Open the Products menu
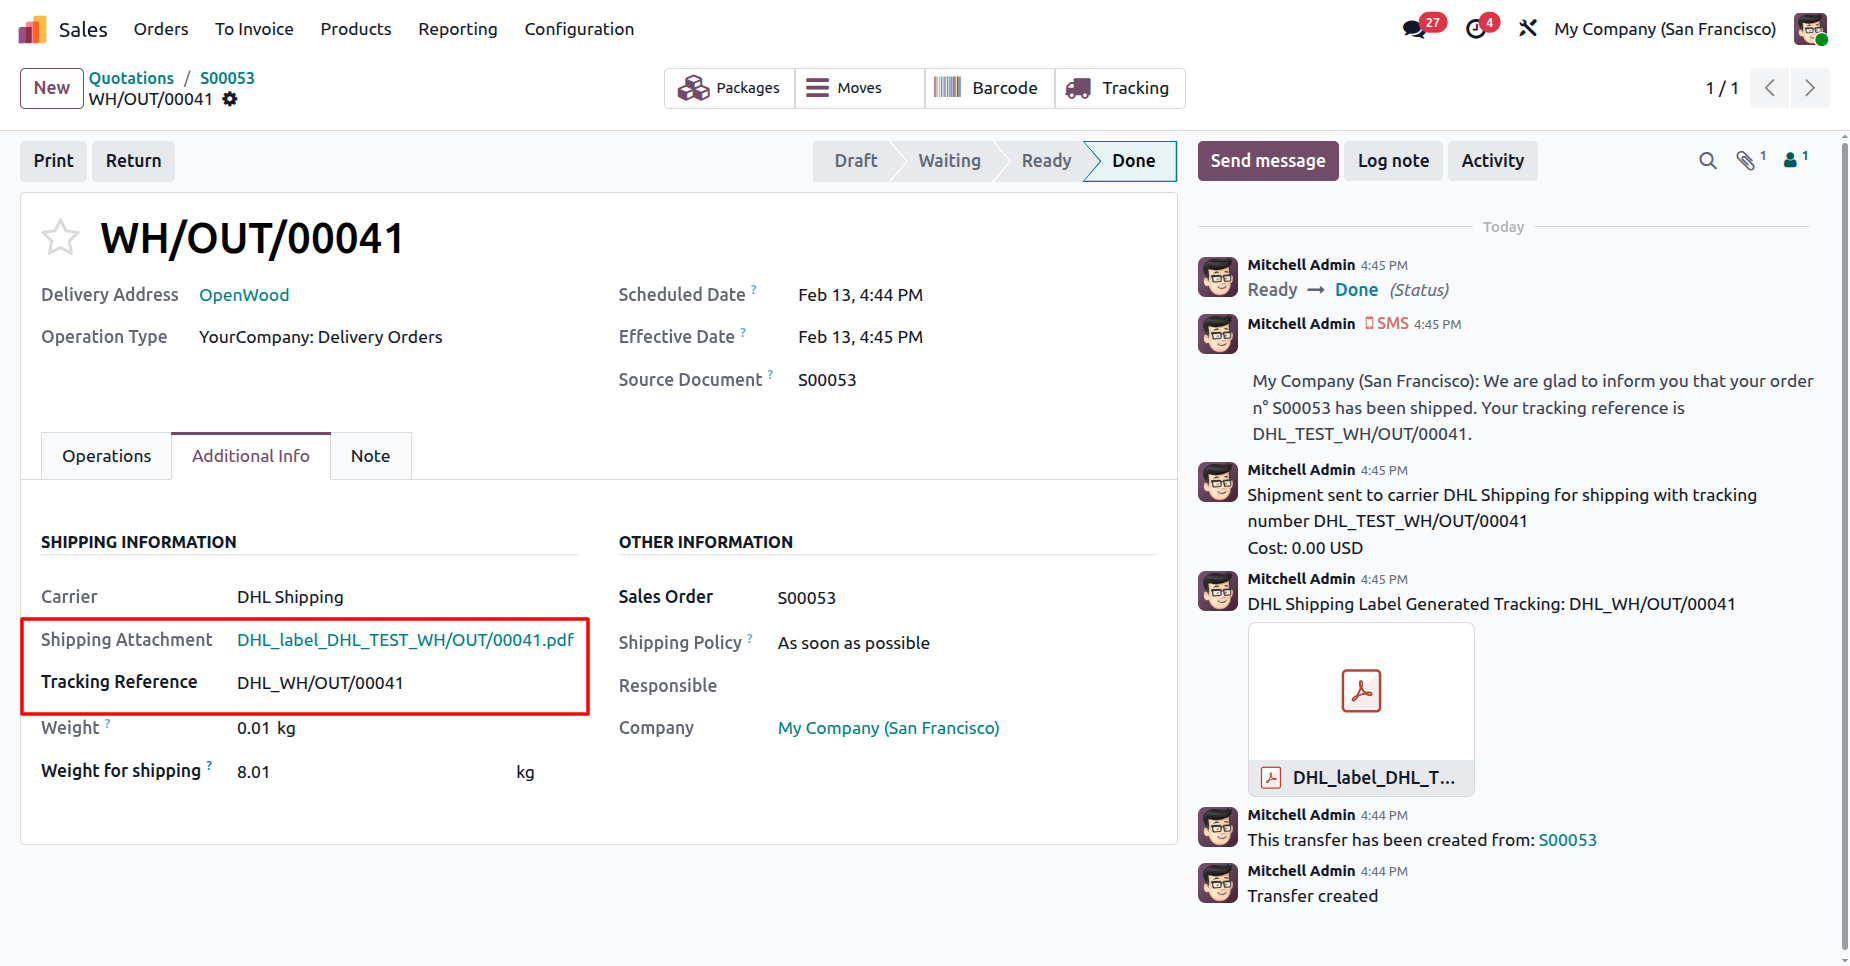 pyautogui.click(x=356, y=29)
